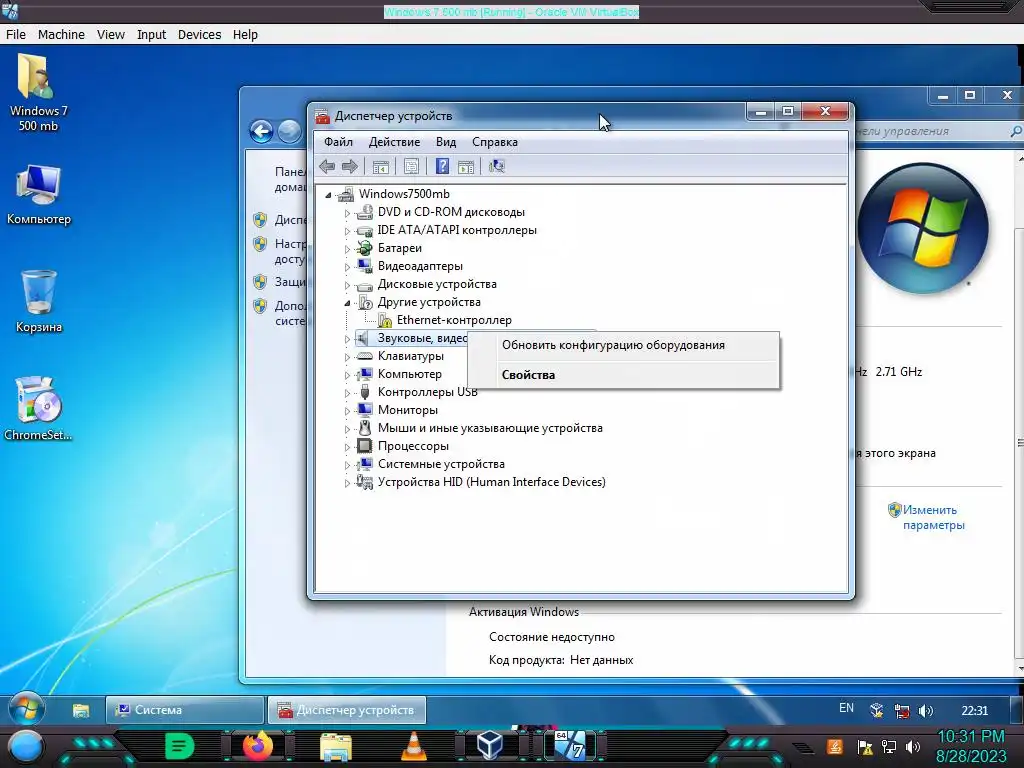Open the Действие menu

pos(394,142)
